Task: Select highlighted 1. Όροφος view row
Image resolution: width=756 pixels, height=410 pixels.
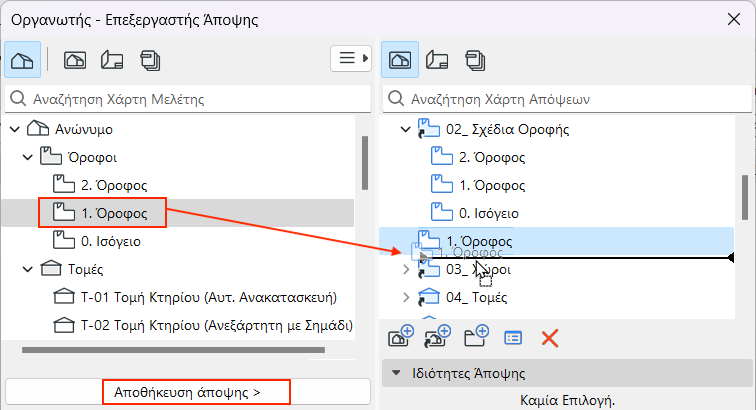Action: point(556,241)
